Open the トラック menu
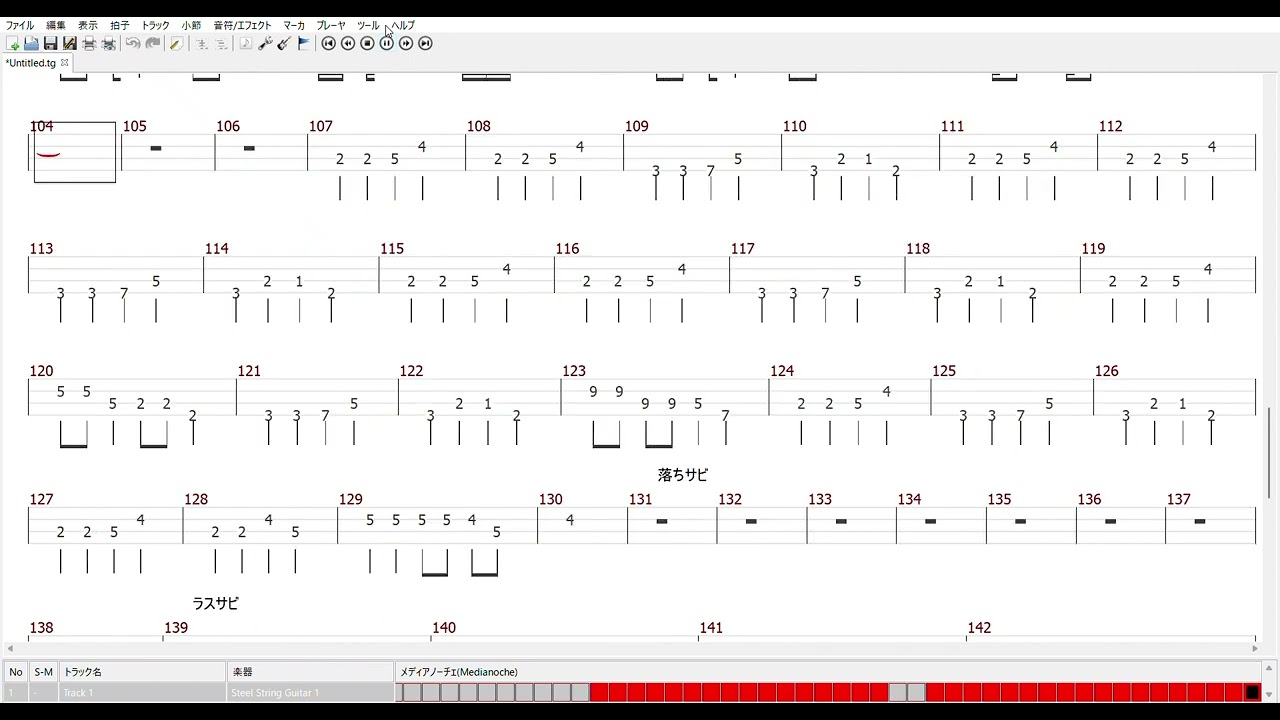Image resolution: width=1280 pixels, height=720 pixels. 155,25
